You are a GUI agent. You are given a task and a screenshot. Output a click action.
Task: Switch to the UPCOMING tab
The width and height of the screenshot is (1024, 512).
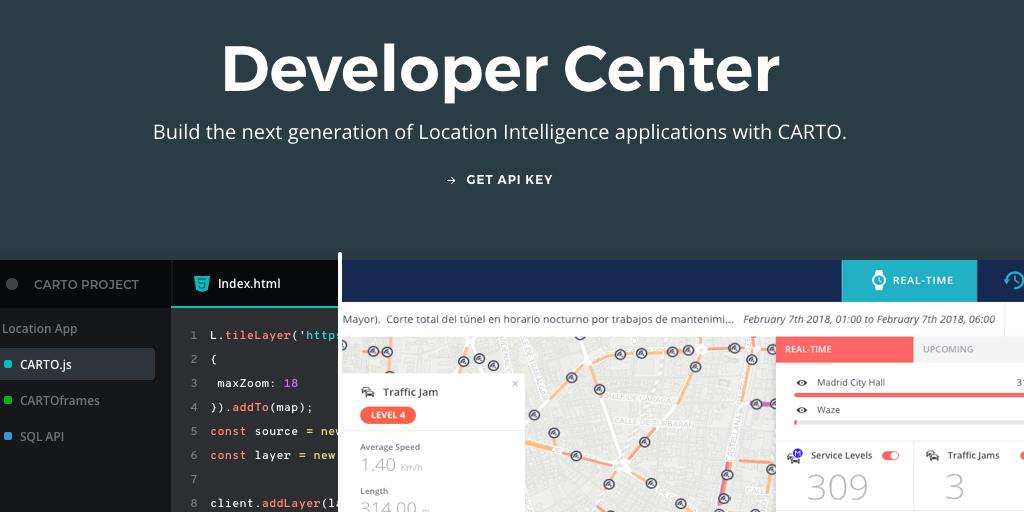click(x=948, y=349)
